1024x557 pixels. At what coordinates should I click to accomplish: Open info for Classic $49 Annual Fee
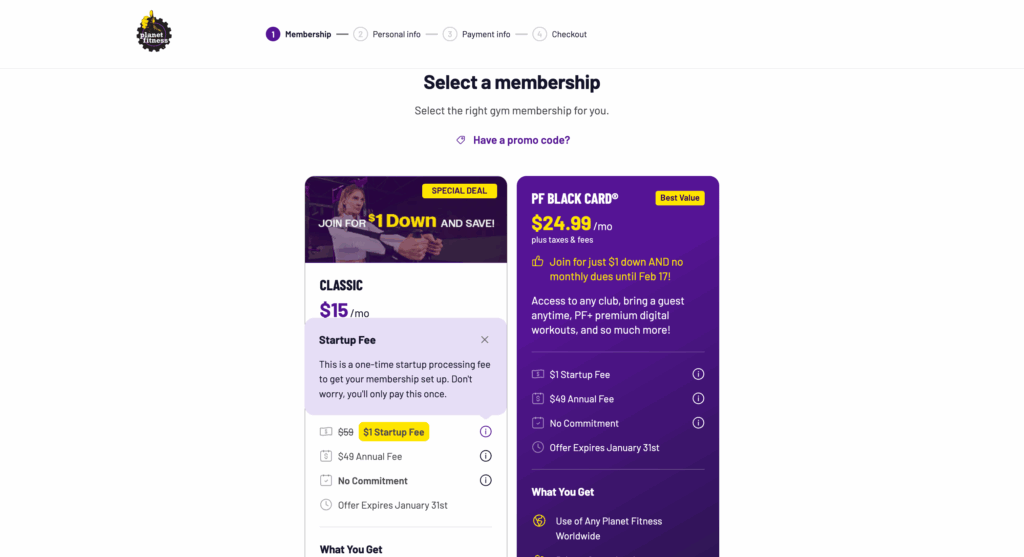(x=485, y=456)
